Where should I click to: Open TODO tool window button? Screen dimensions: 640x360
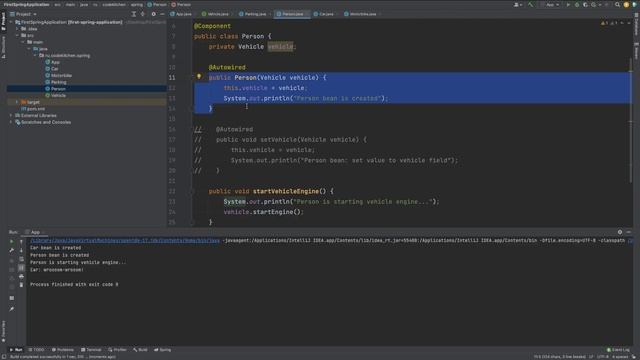point(36,350)
